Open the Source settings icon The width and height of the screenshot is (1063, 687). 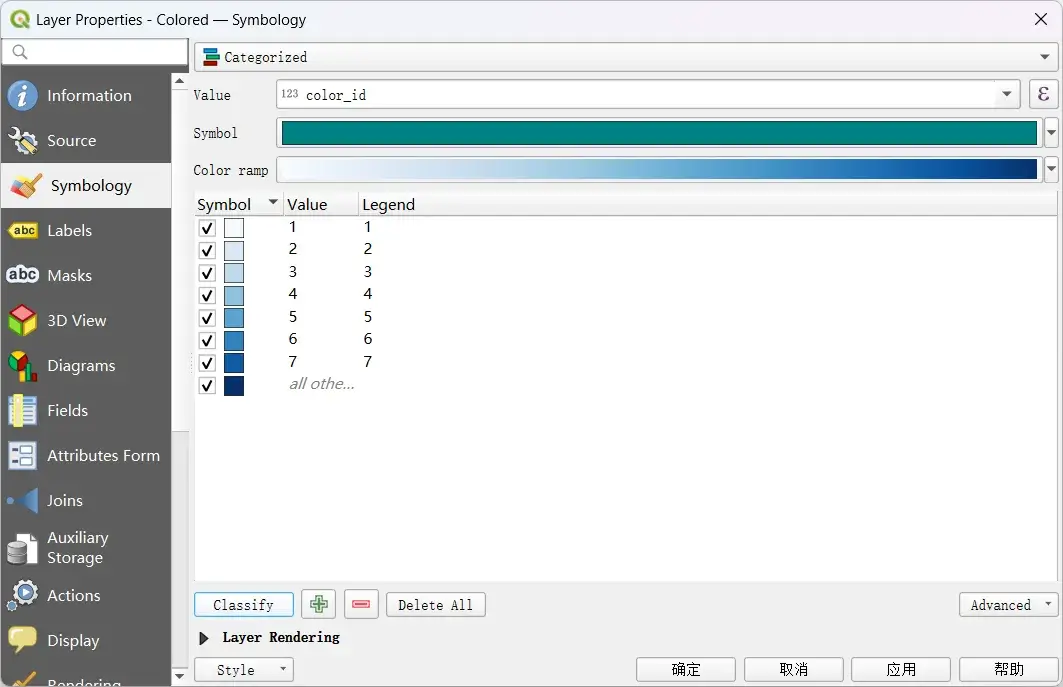point(22,140)
